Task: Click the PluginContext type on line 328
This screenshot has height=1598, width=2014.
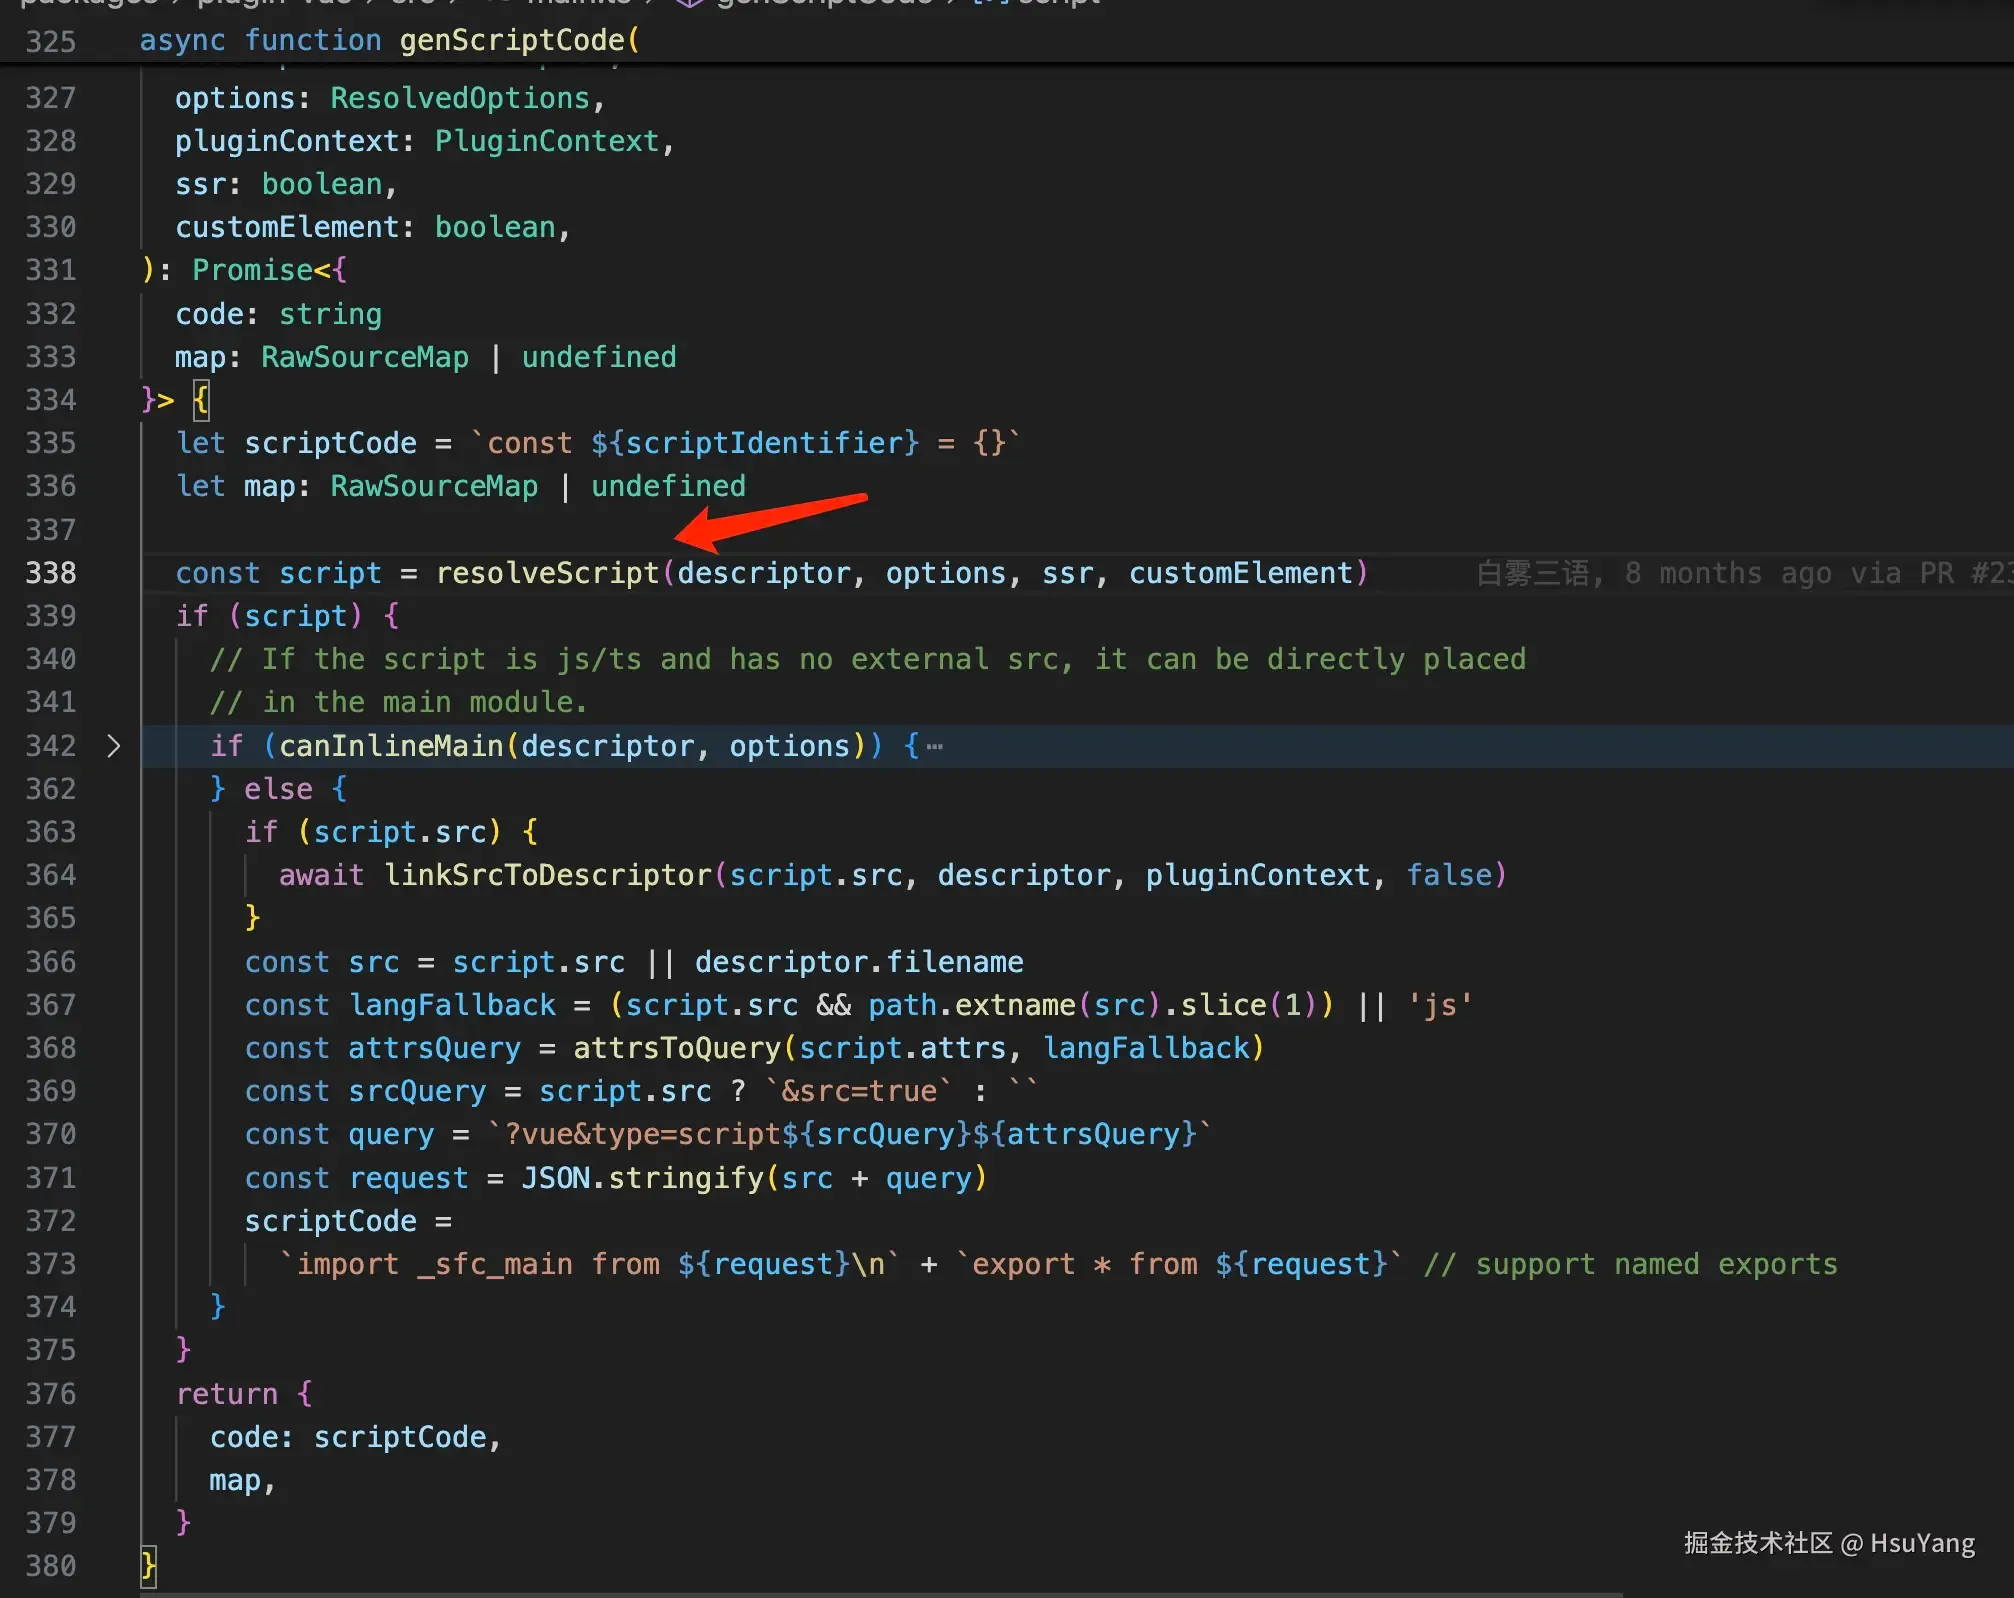Action: (x=547, y=141)
